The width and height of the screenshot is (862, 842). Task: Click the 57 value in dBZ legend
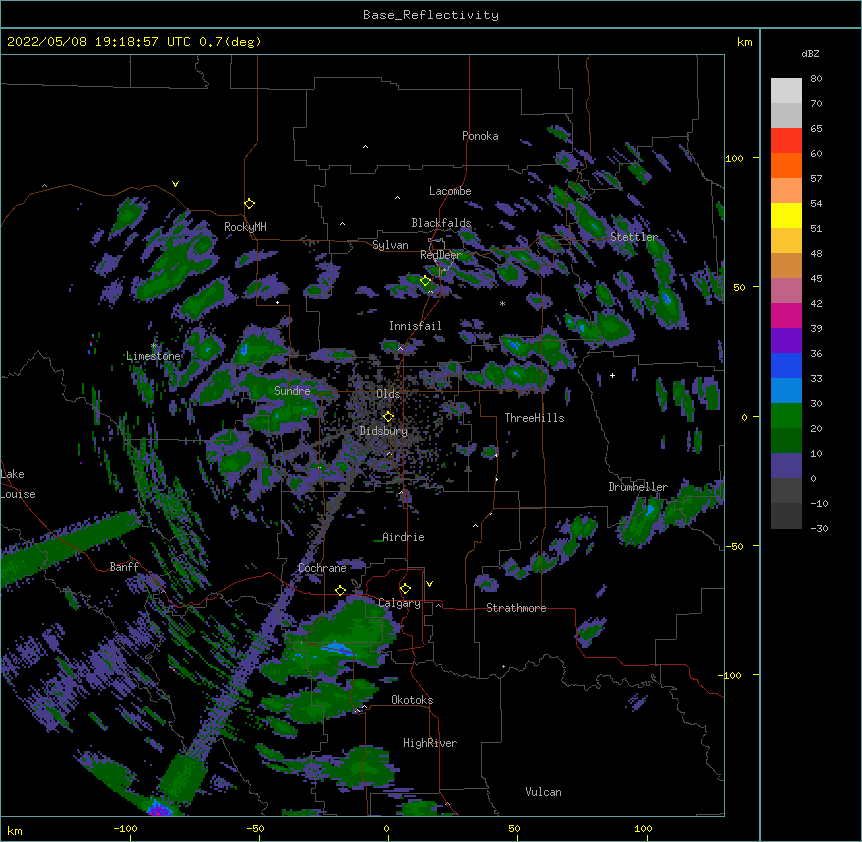[816, 179]
